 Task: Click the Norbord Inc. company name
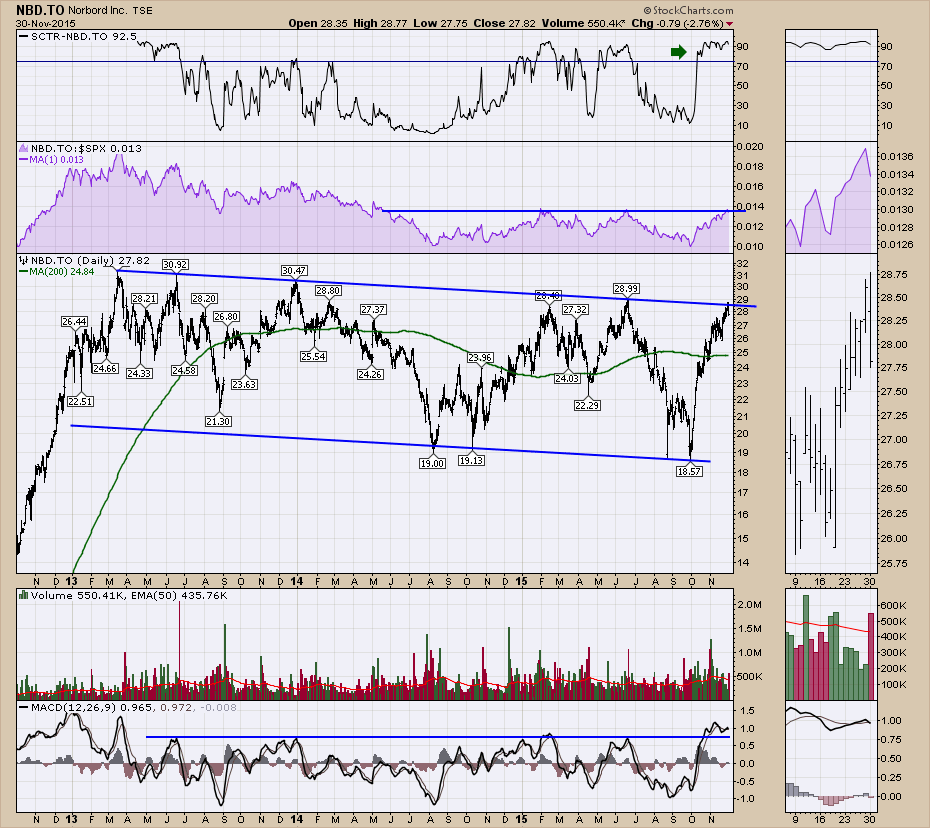[98, 10]
